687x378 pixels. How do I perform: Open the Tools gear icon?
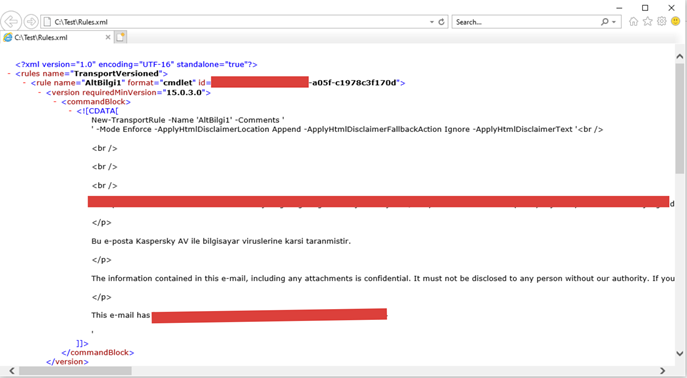coord(662,21)
